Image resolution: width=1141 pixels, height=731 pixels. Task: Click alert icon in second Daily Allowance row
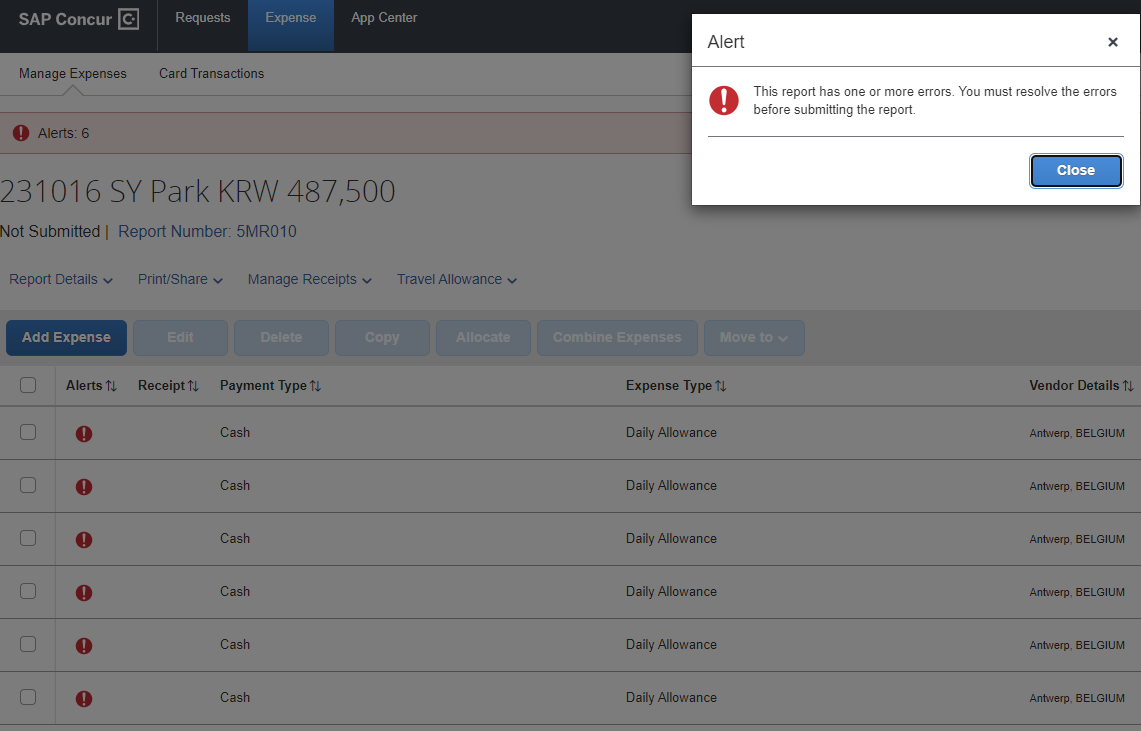[84, 487]
